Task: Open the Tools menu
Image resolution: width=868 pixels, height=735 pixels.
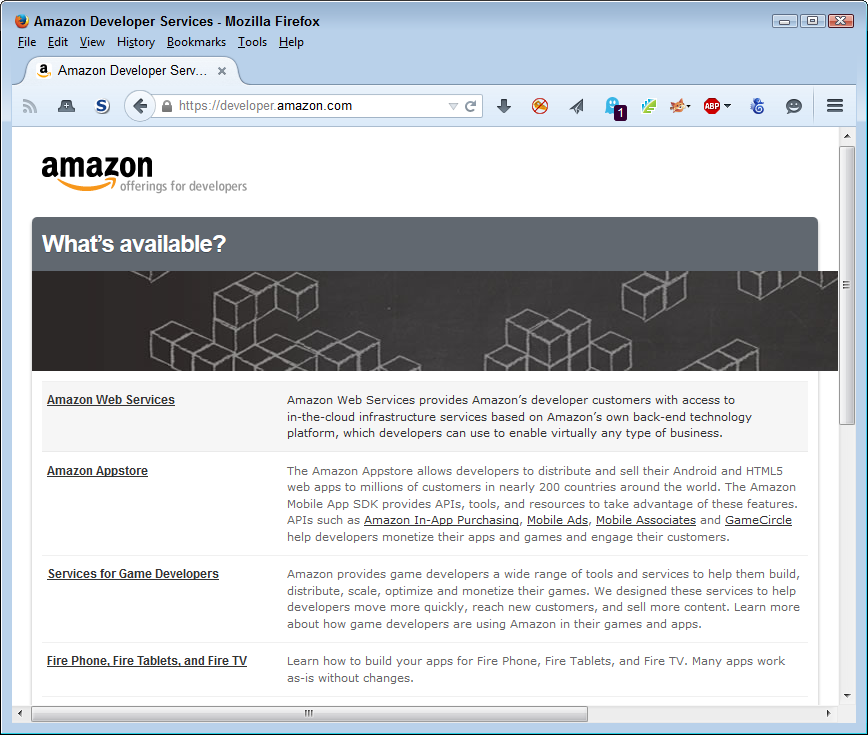Action: click(252, 42)
